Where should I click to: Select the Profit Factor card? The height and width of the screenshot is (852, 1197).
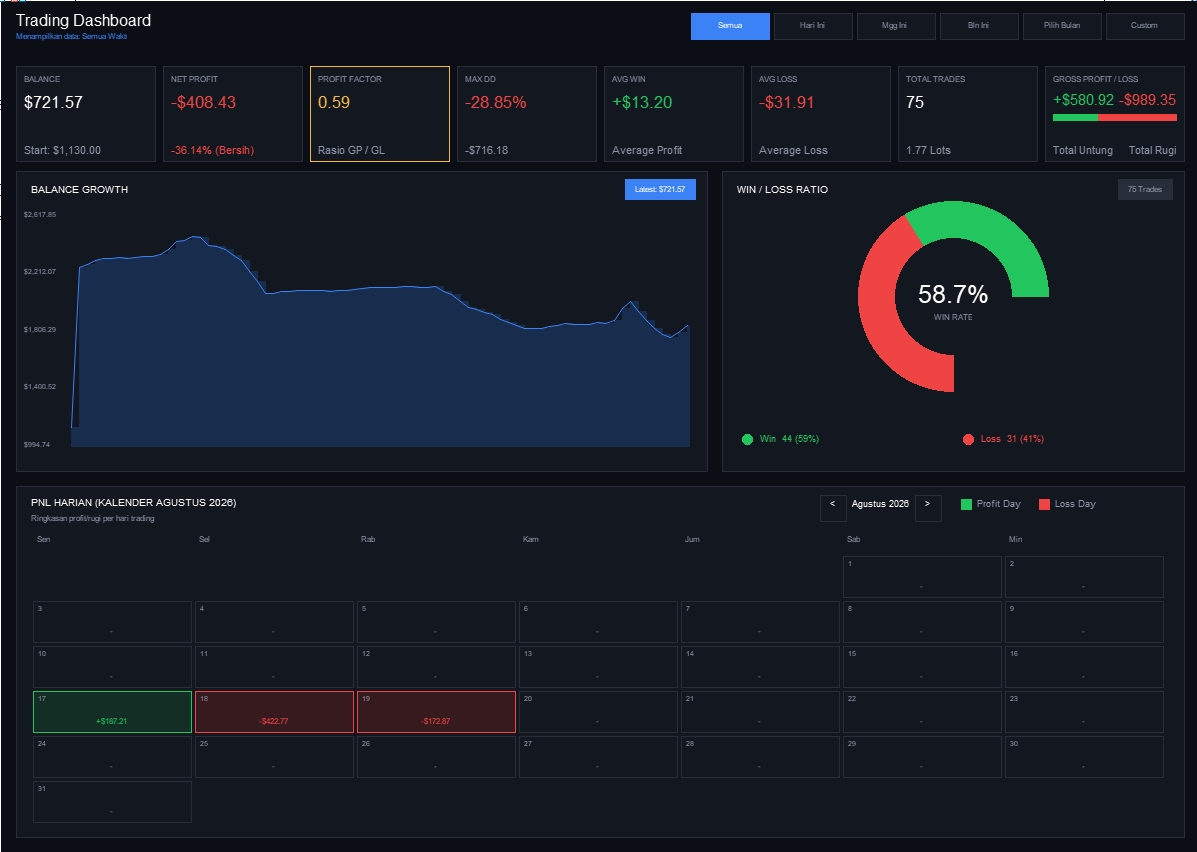click(x=379, y=114)
